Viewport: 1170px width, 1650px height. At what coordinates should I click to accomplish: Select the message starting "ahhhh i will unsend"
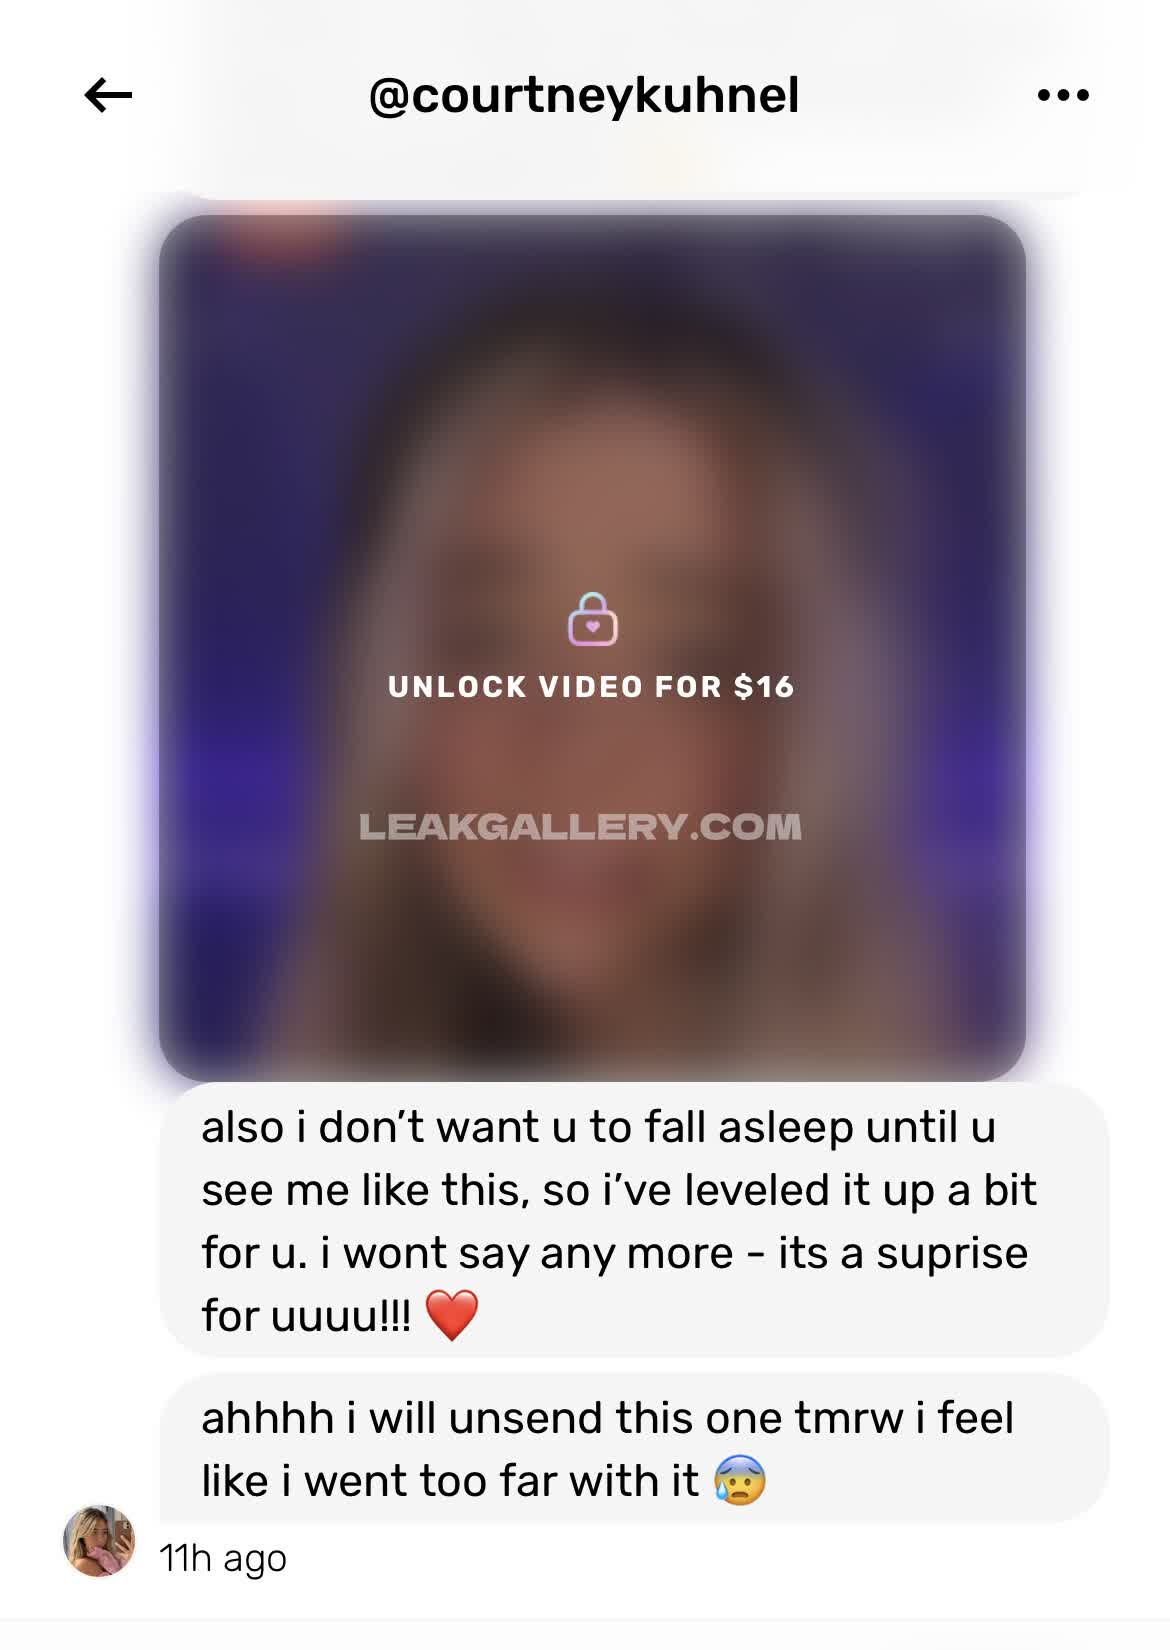tap(634, 1448)
